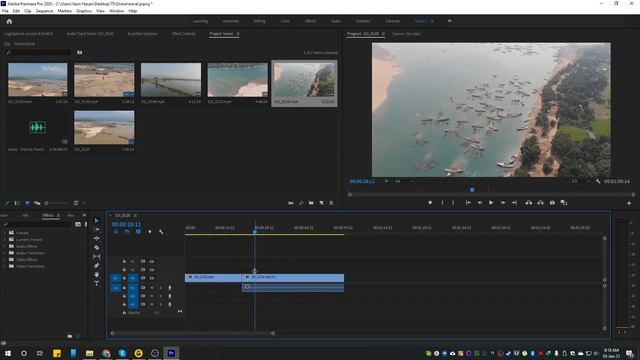Switch to the Editing workspace

tap(260, 21)
